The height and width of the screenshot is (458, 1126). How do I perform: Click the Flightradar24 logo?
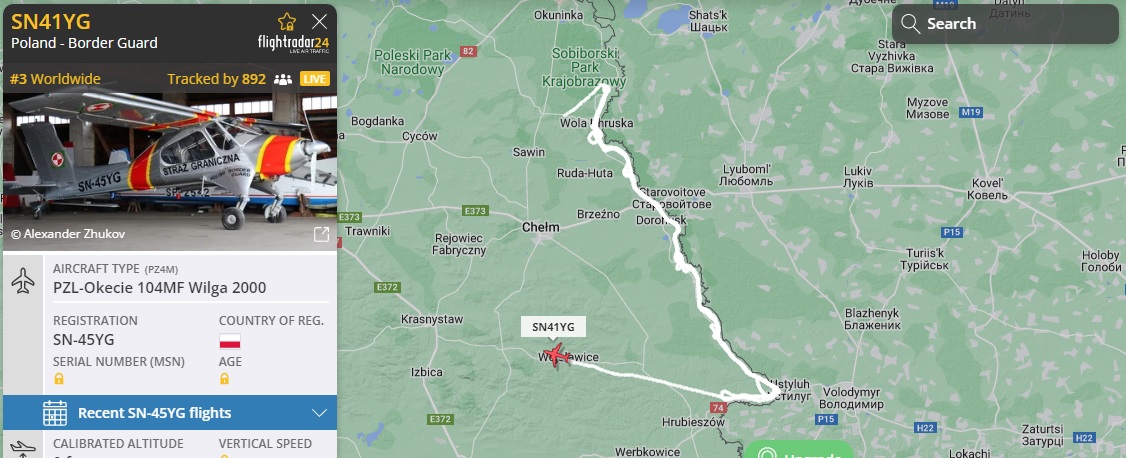click(293, 43)
